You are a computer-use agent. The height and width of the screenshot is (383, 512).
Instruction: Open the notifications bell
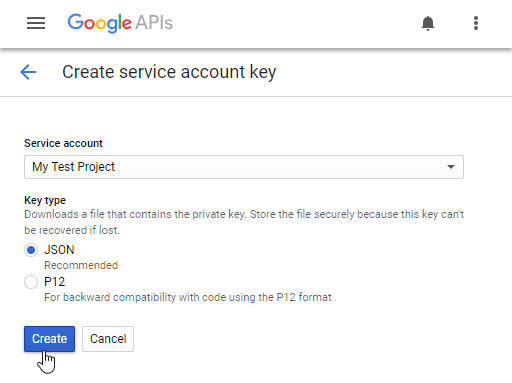point(428,23)
